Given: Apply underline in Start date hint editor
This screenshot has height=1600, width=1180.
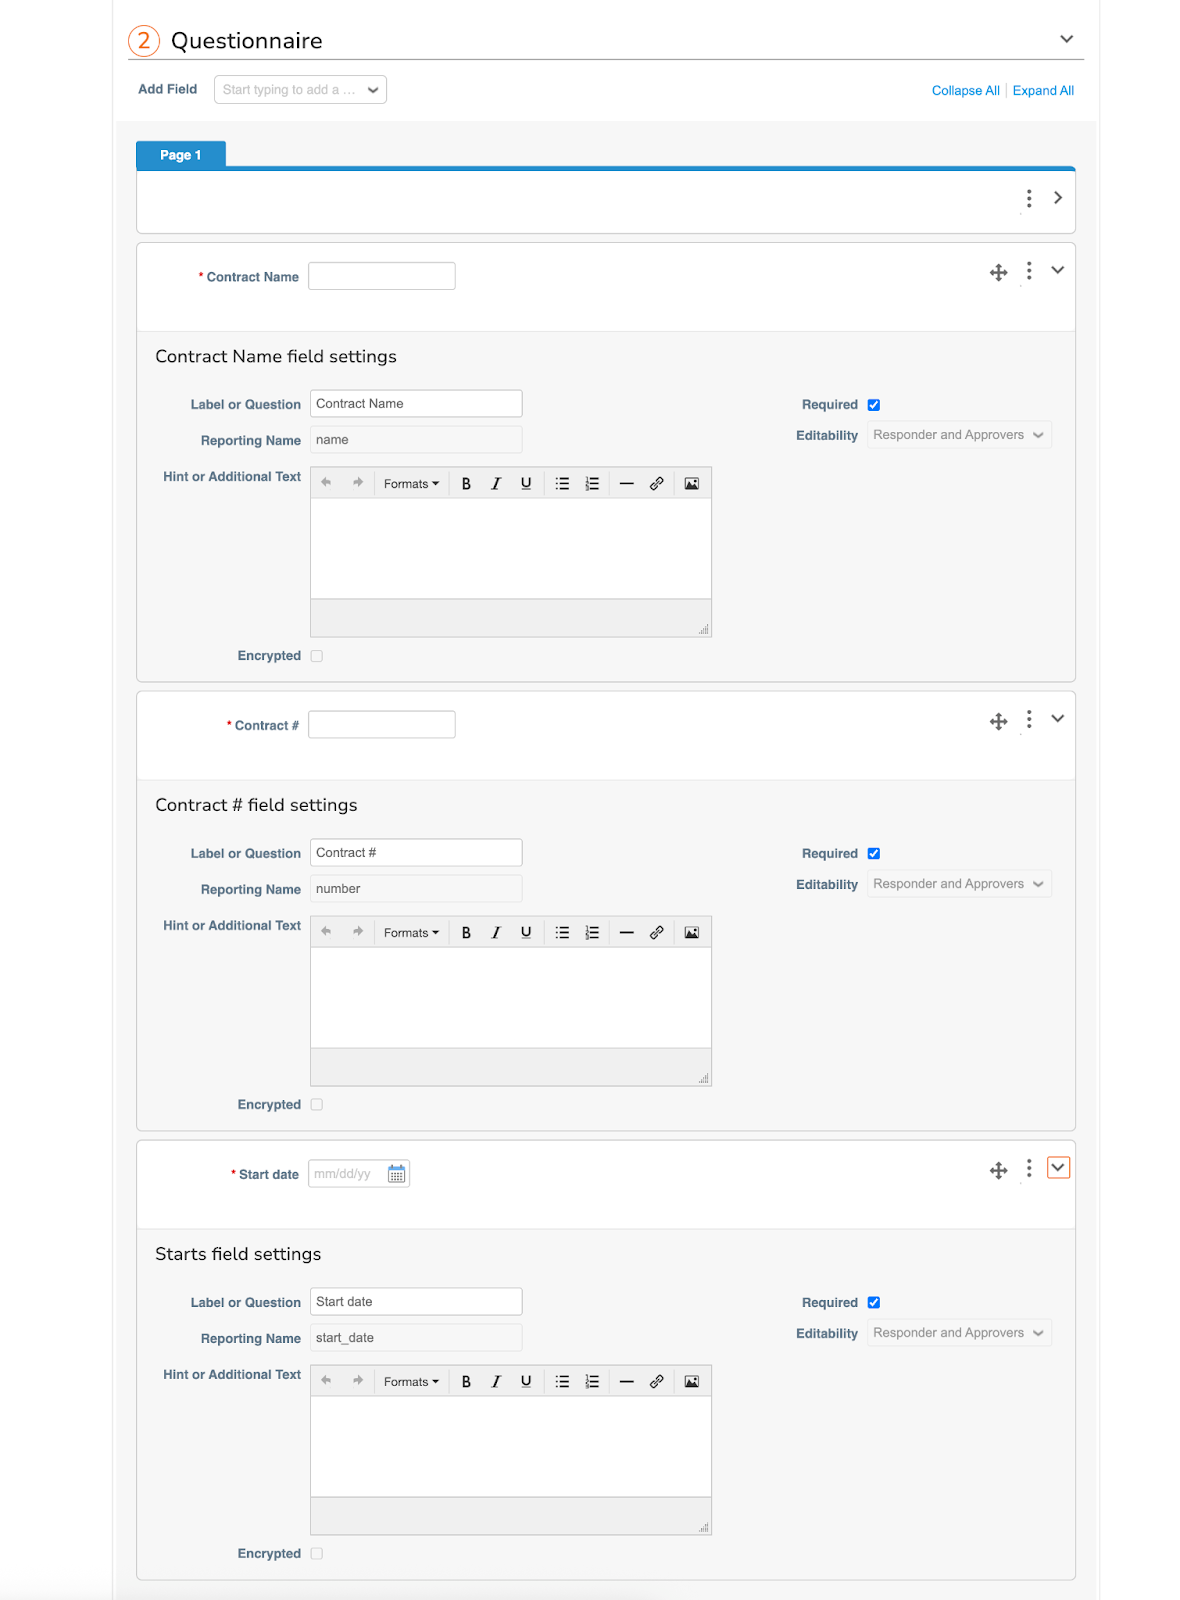Looking at the screenshot, I should (526, 1382).
